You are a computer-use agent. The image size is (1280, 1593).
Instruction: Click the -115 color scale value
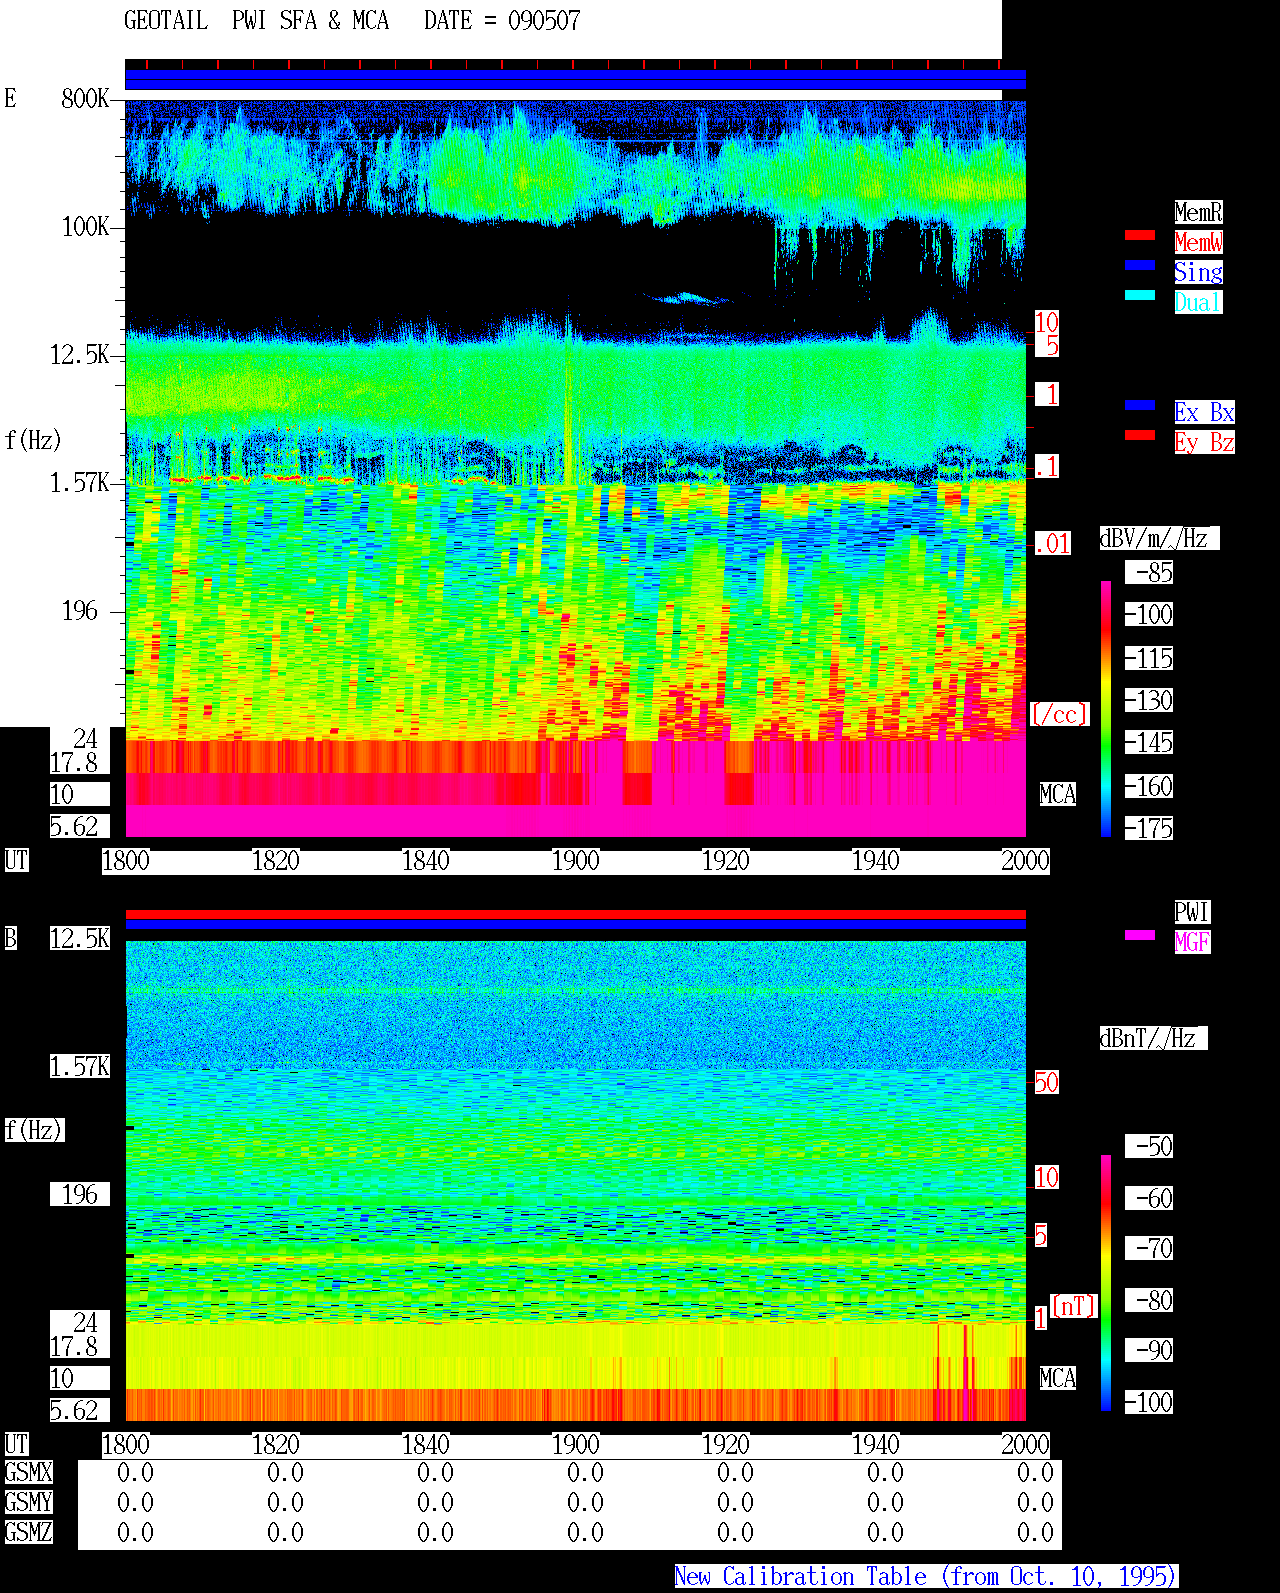pos(1149,658)
